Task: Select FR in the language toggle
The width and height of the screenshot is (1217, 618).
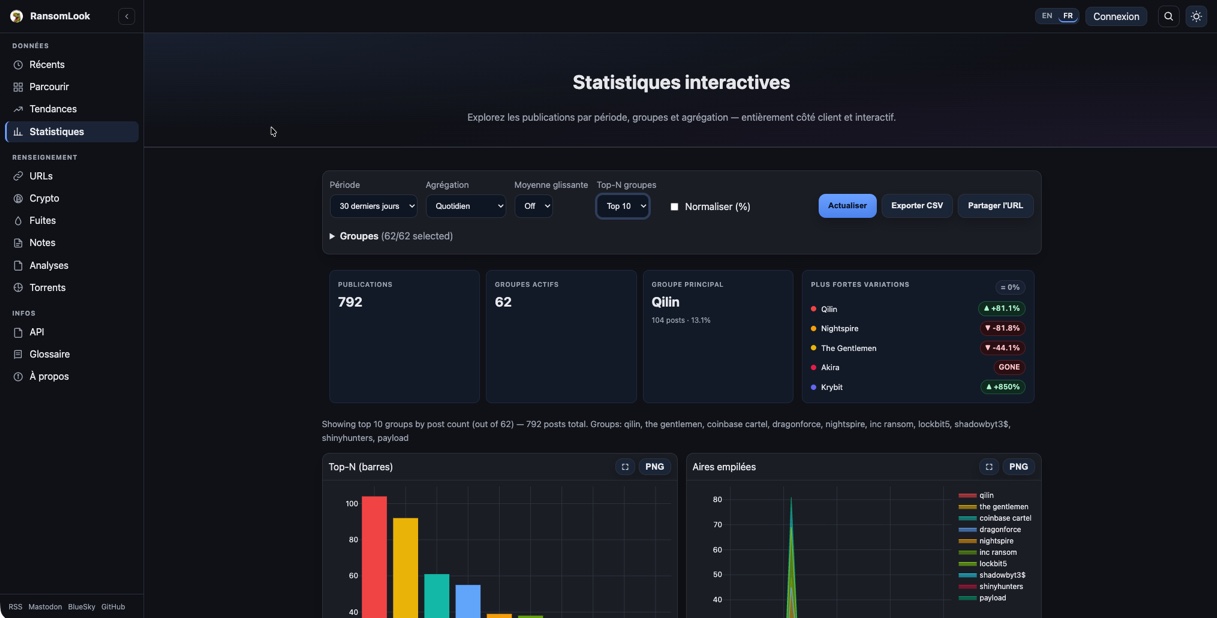Action: click(x=1068, y=16)
